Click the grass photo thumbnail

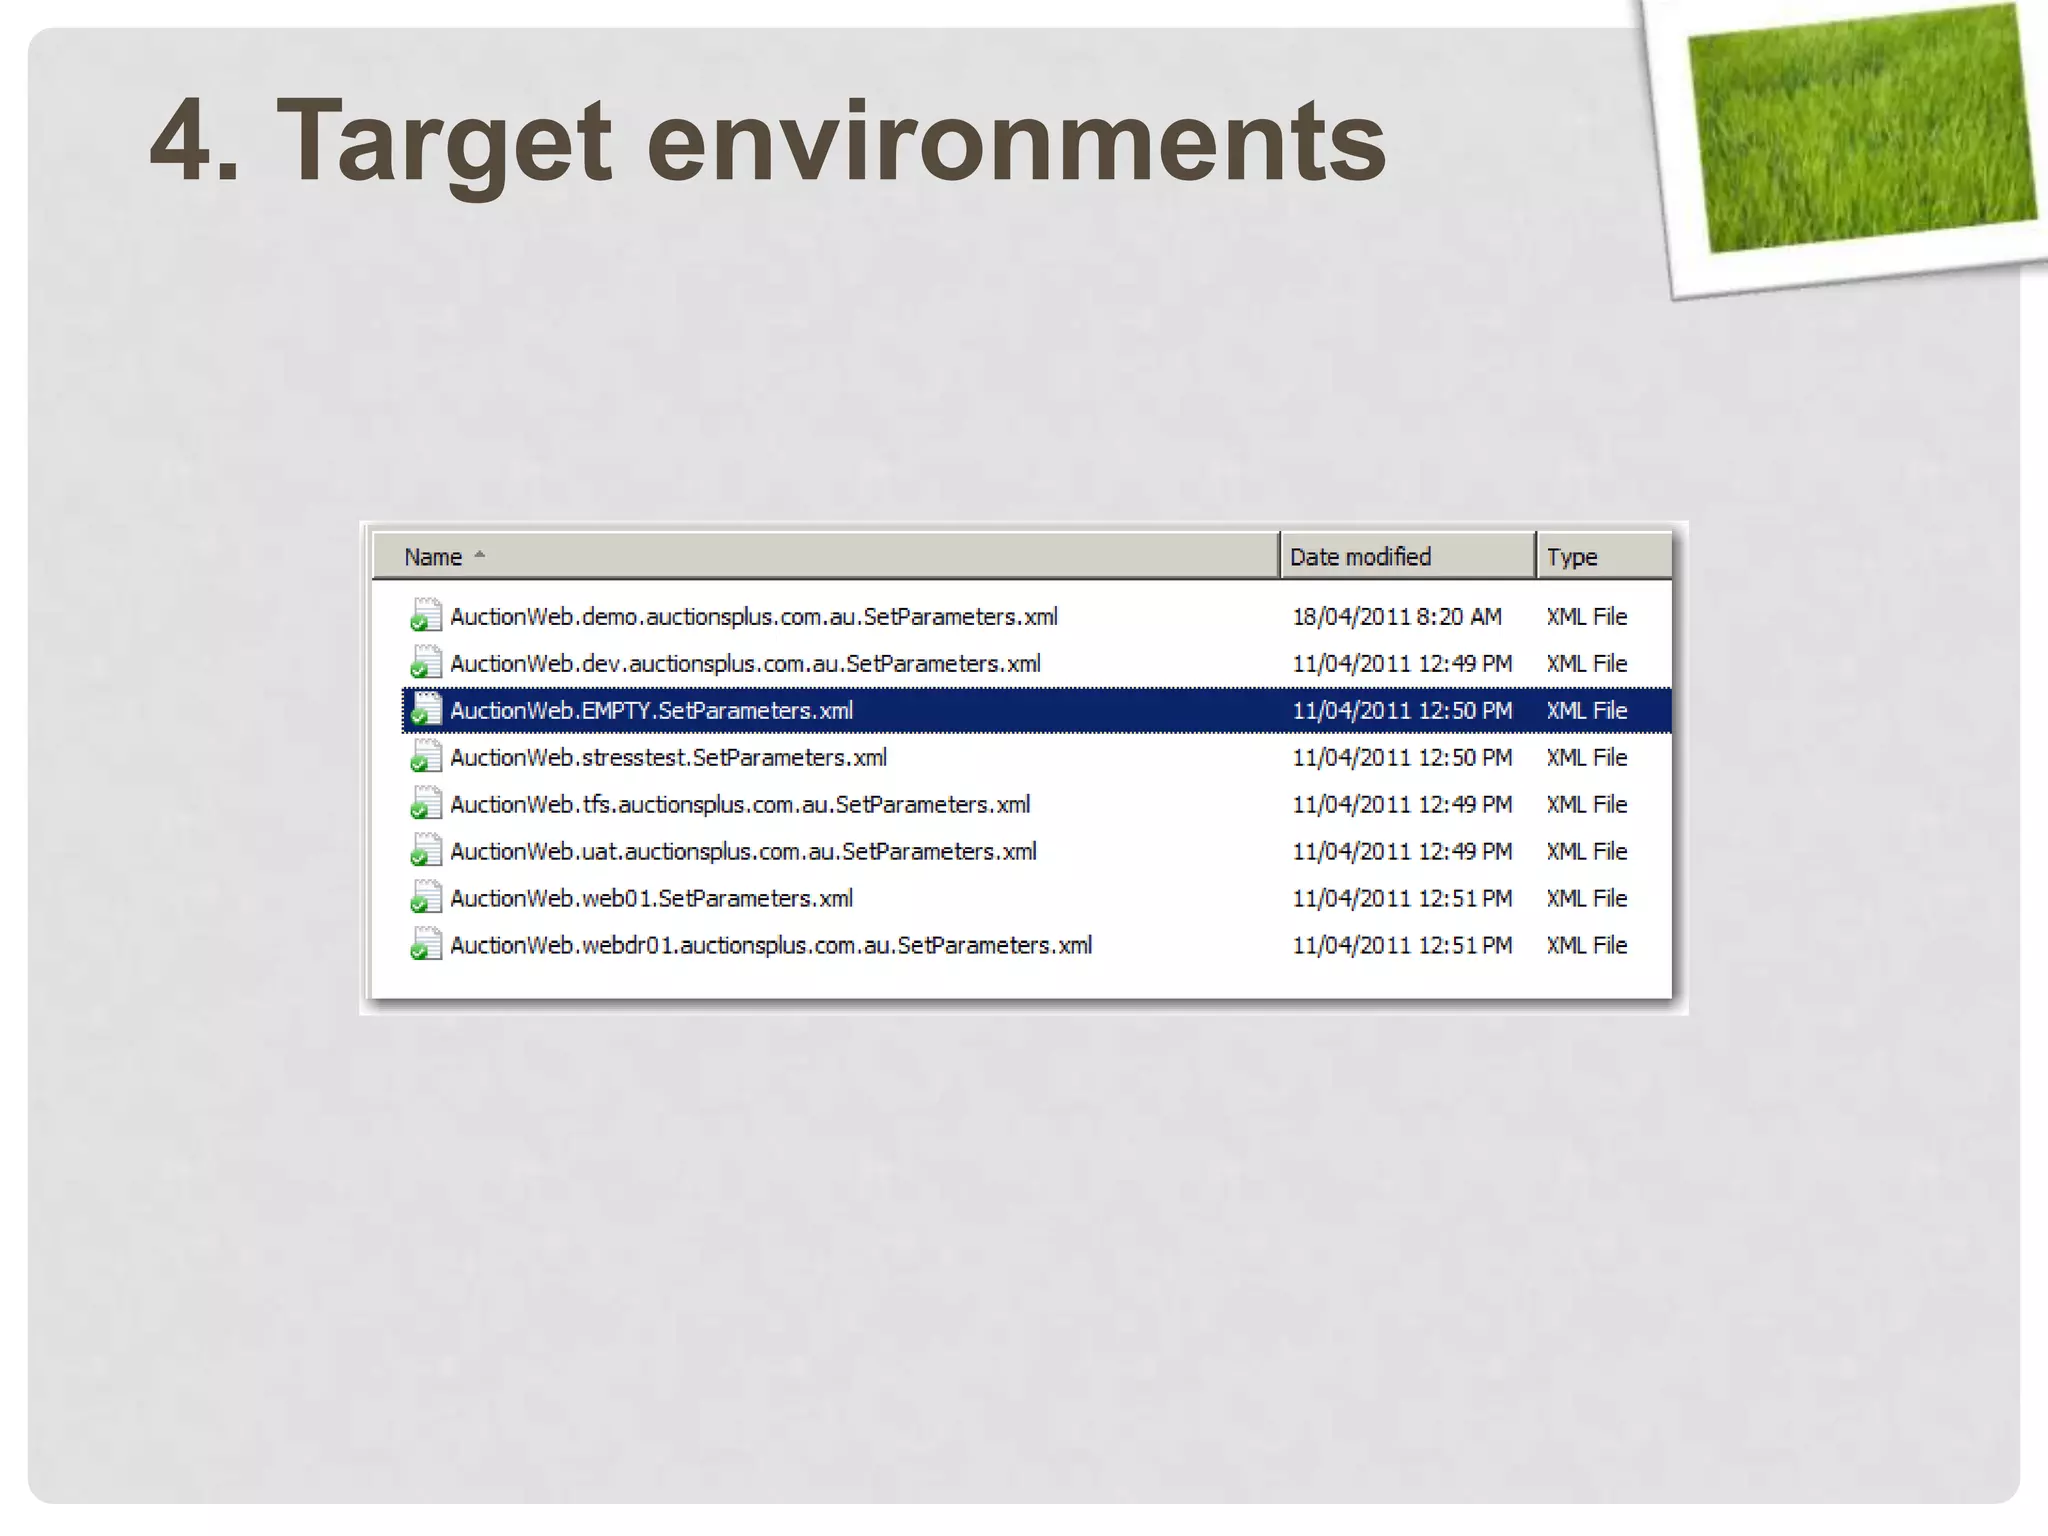point(1860,130)
